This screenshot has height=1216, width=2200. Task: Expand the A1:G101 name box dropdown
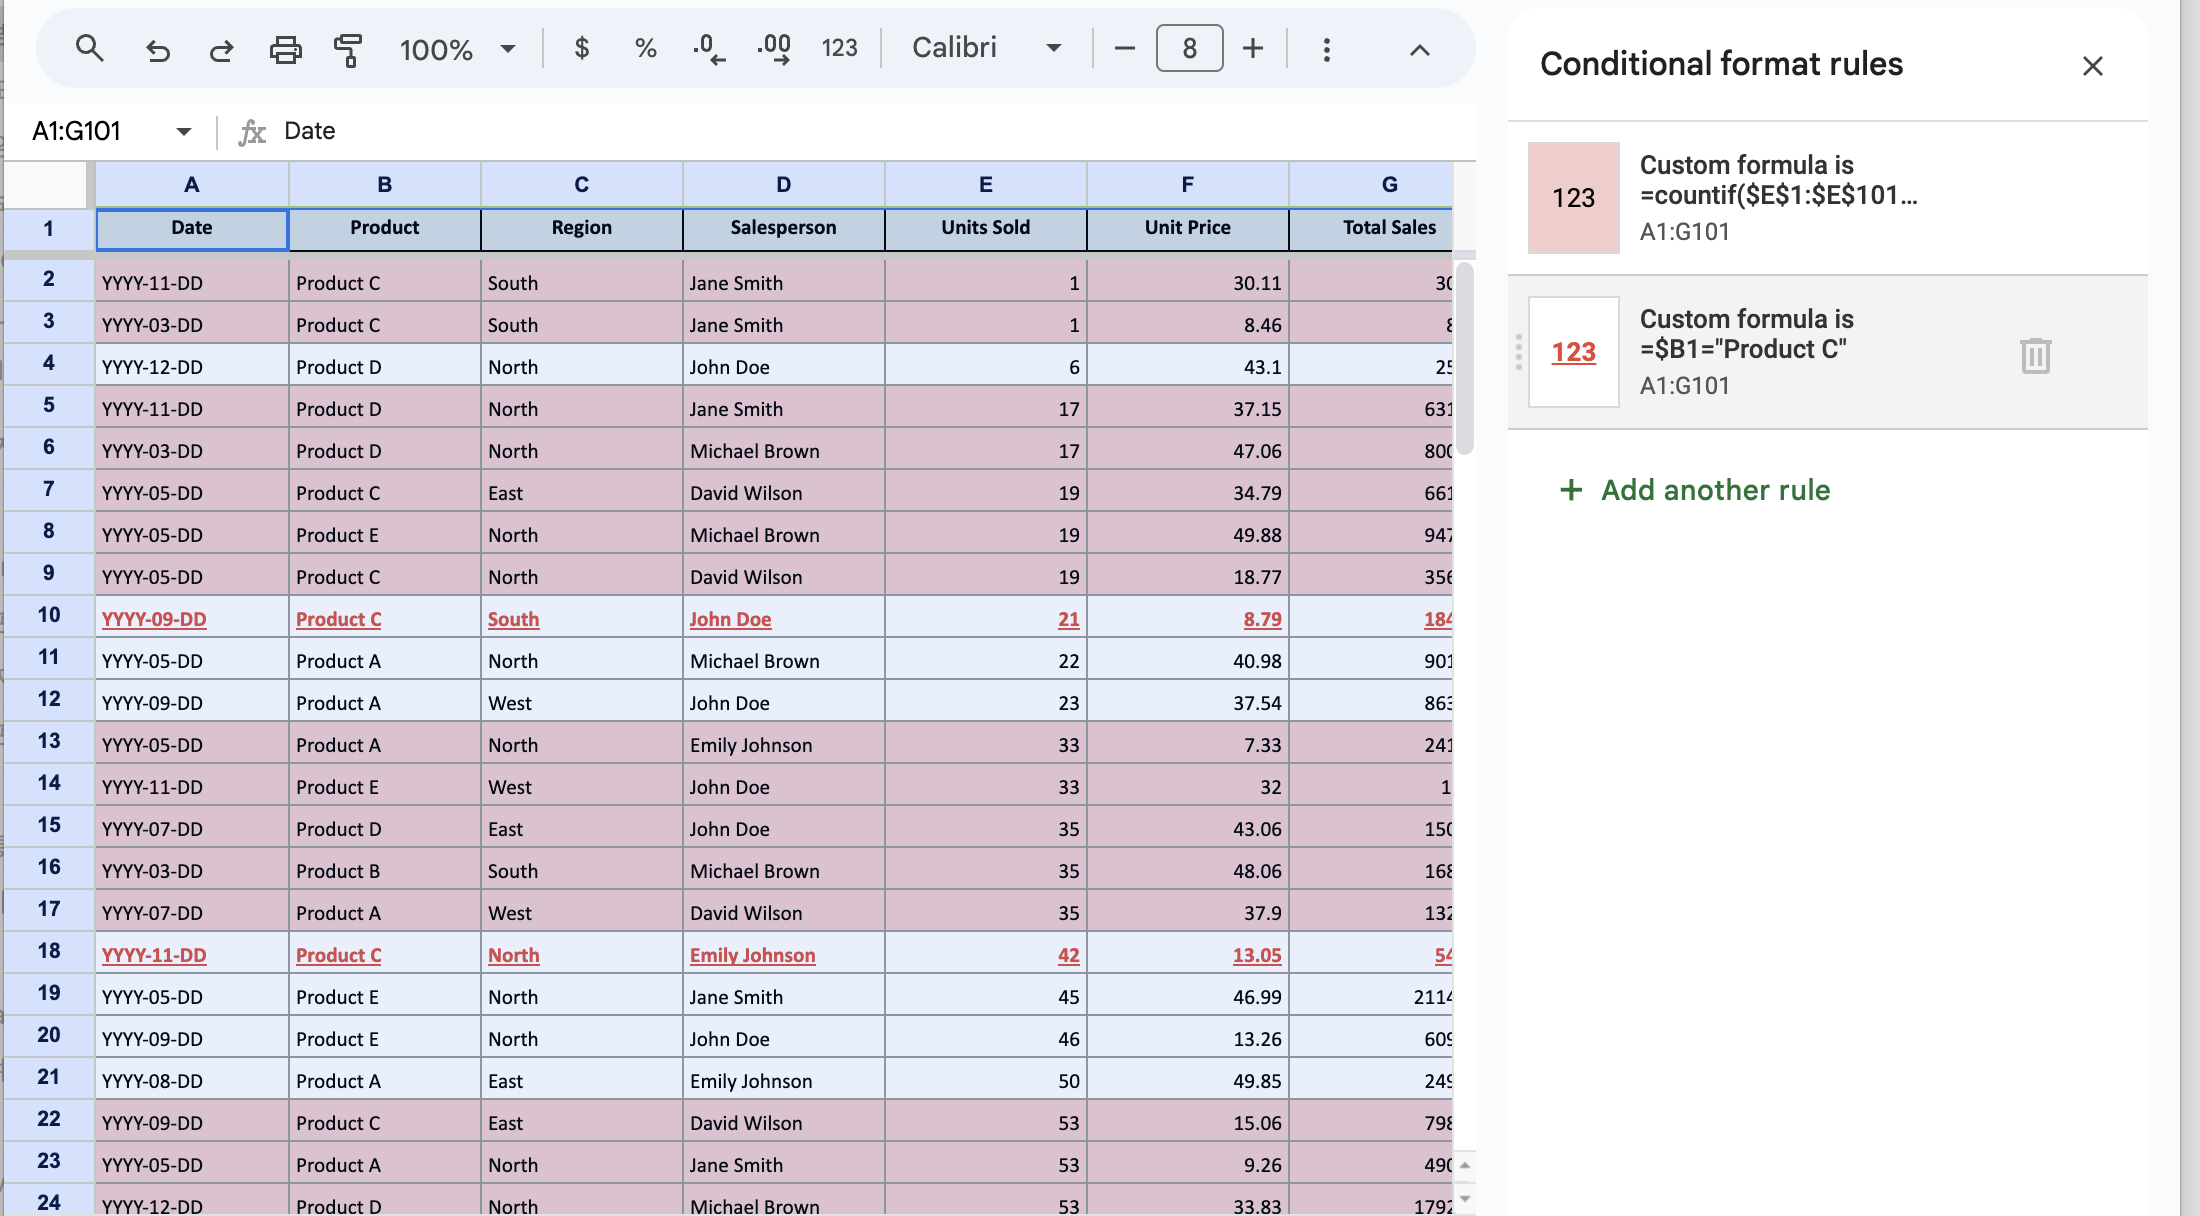point(184,131)
